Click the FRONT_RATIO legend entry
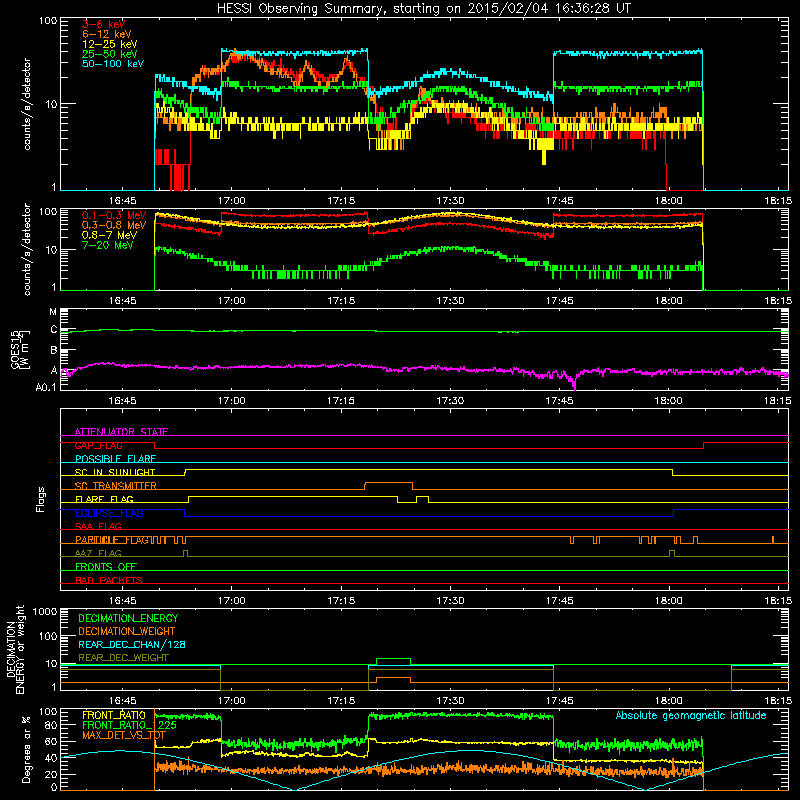The image size is (800, 800). pyautogui.click(x=114, y=715)
